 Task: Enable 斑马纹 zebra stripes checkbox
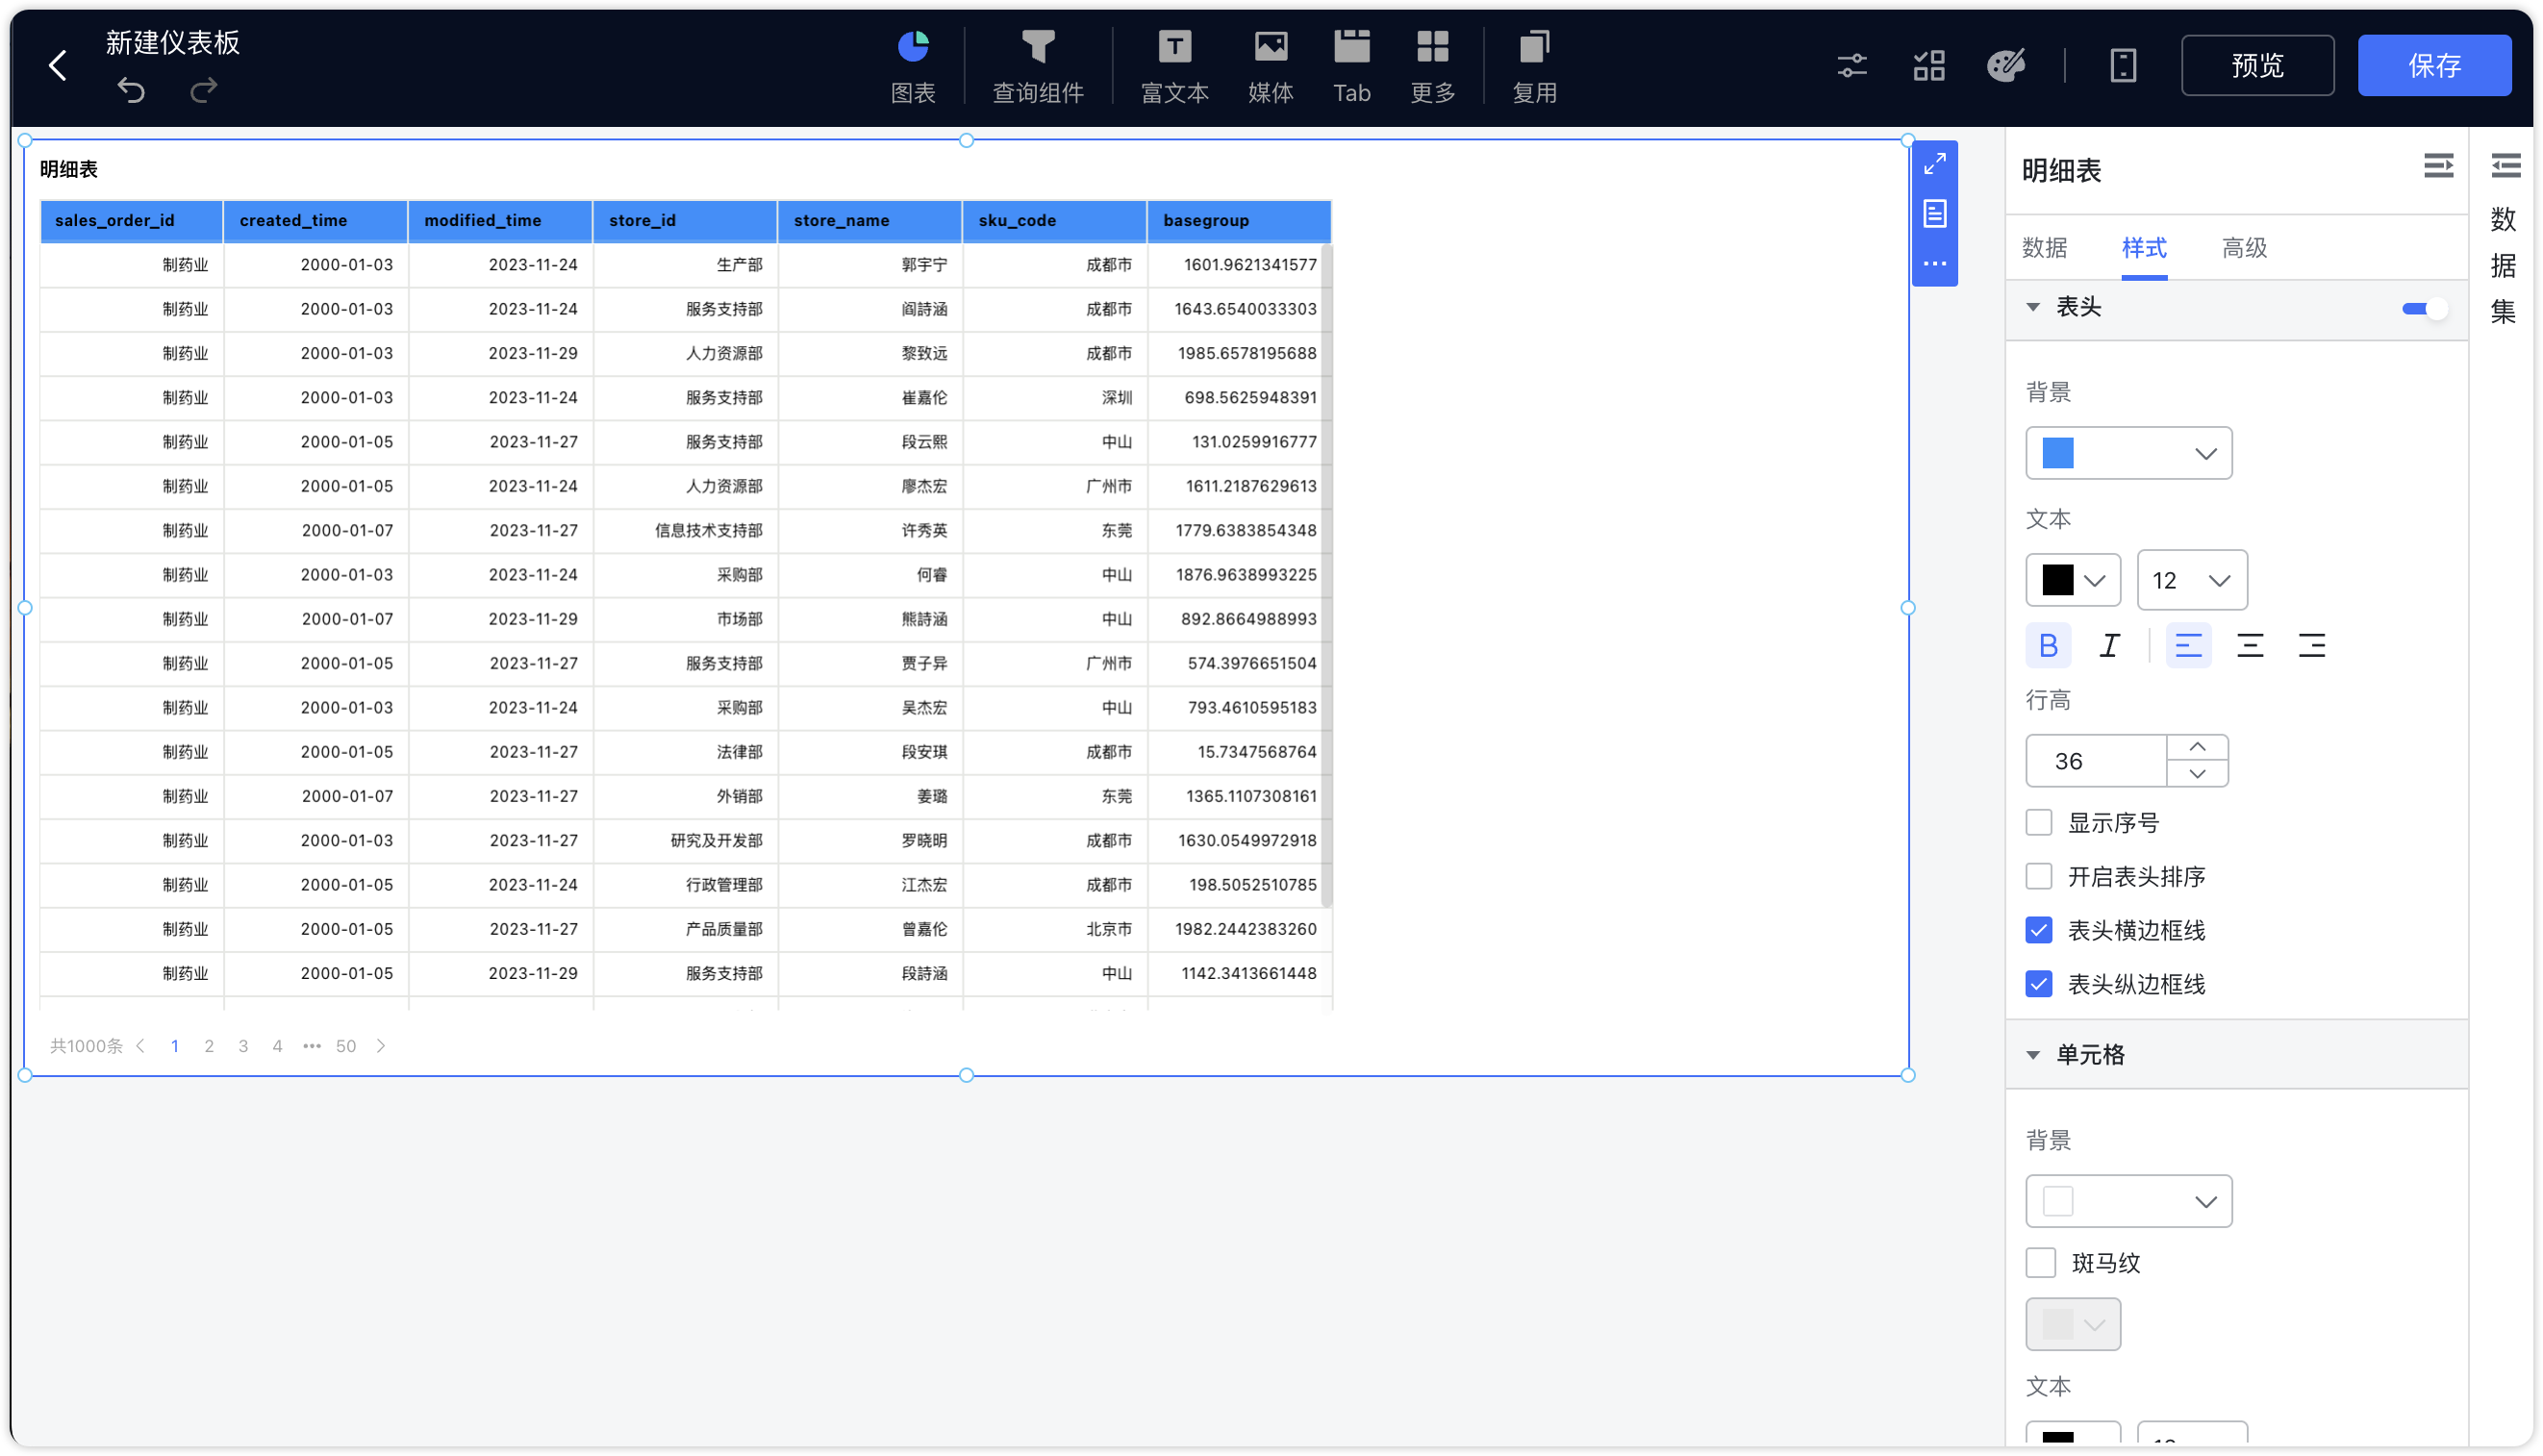2041,1263
